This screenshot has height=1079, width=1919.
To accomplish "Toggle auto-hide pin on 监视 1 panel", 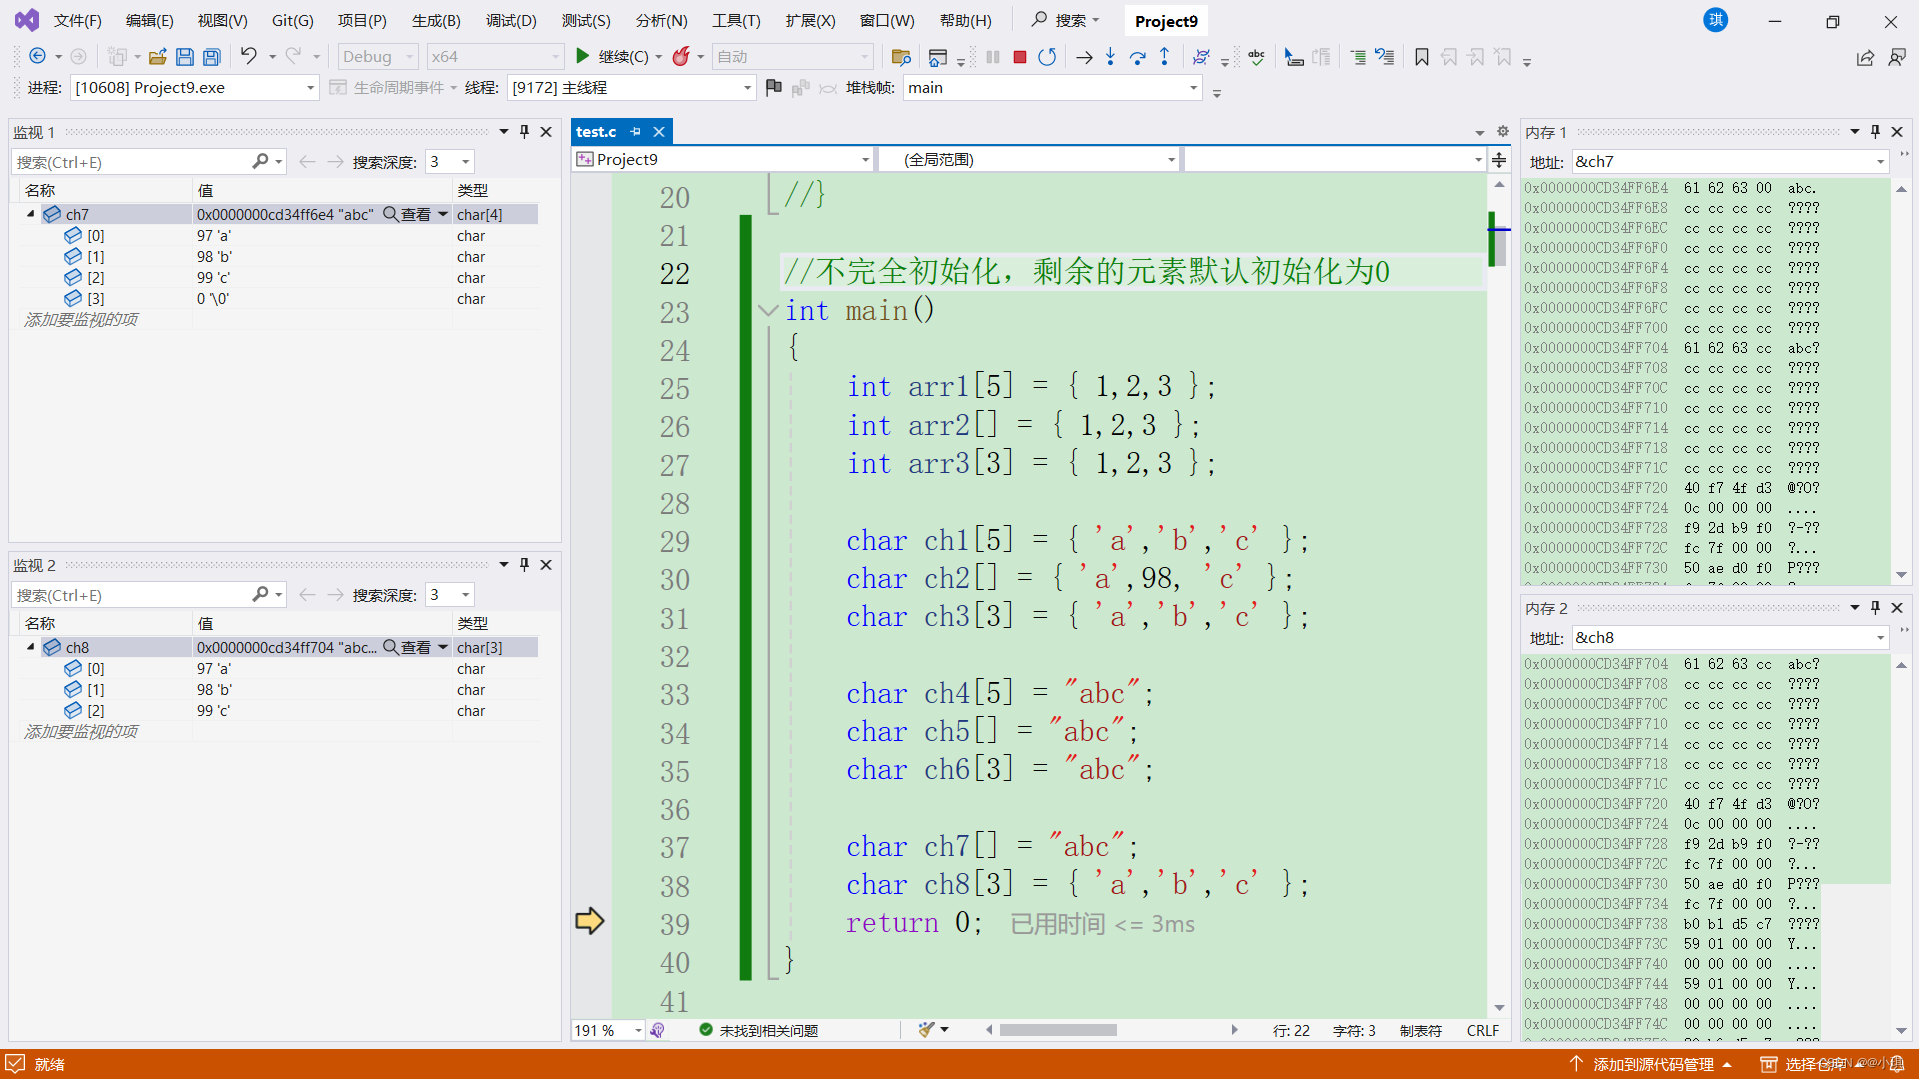I will pyautogui.click(x=524, y=132).
